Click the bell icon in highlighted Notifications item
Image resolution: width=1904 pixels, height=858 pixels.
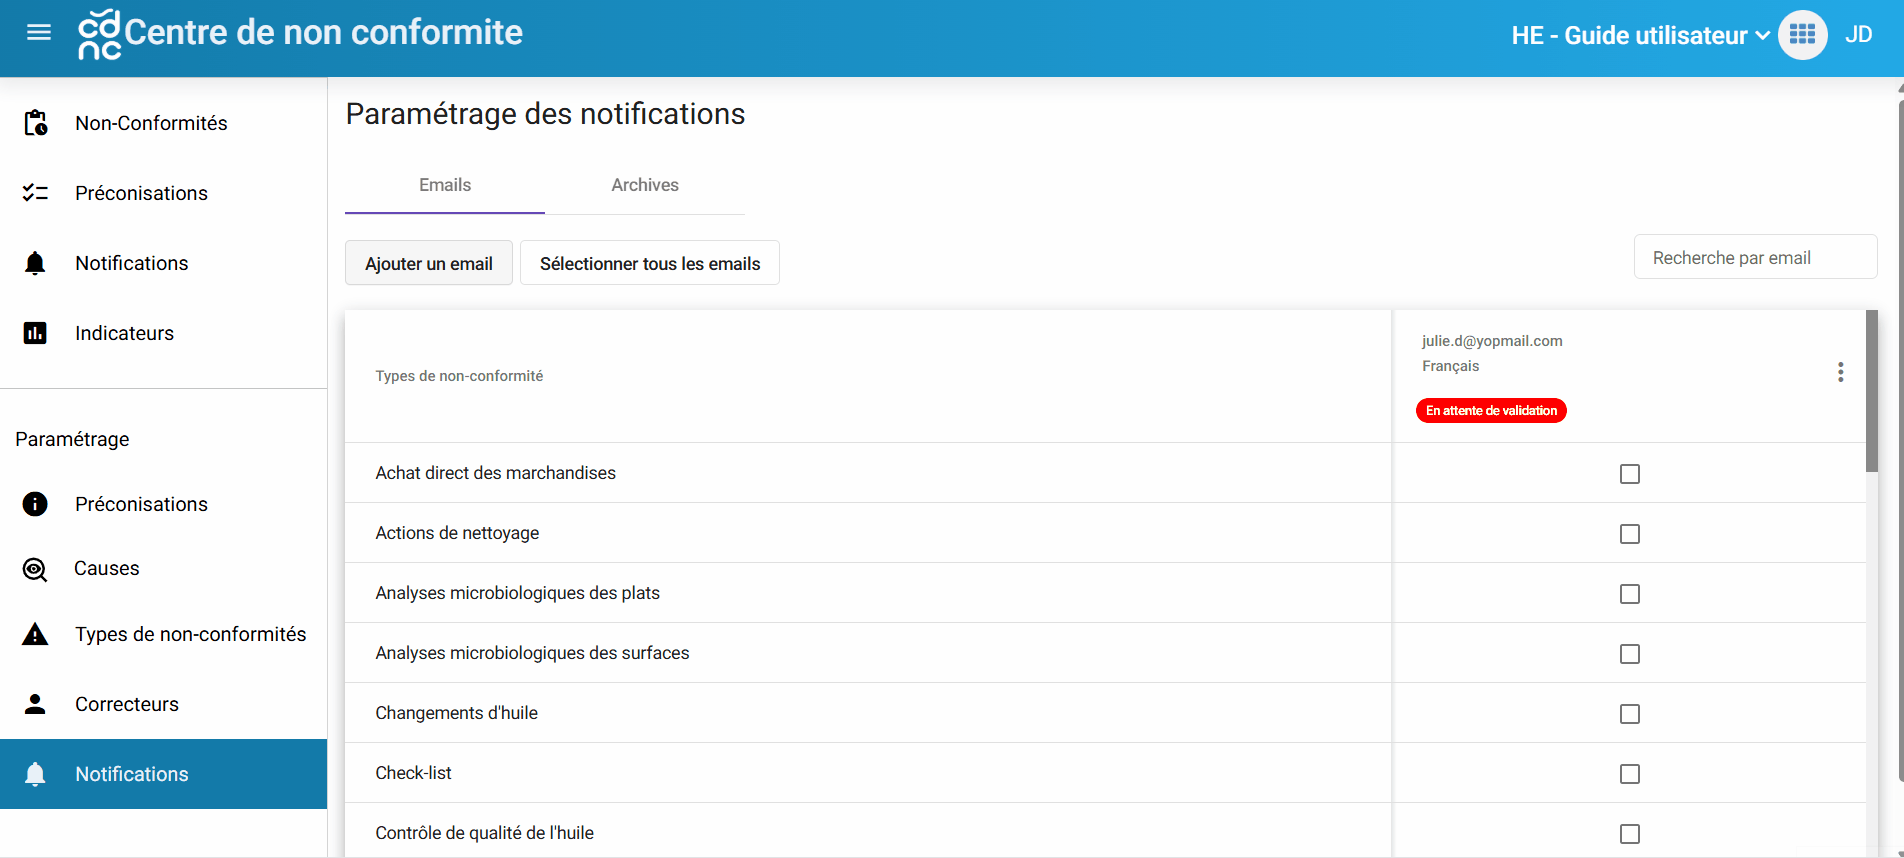35,774
